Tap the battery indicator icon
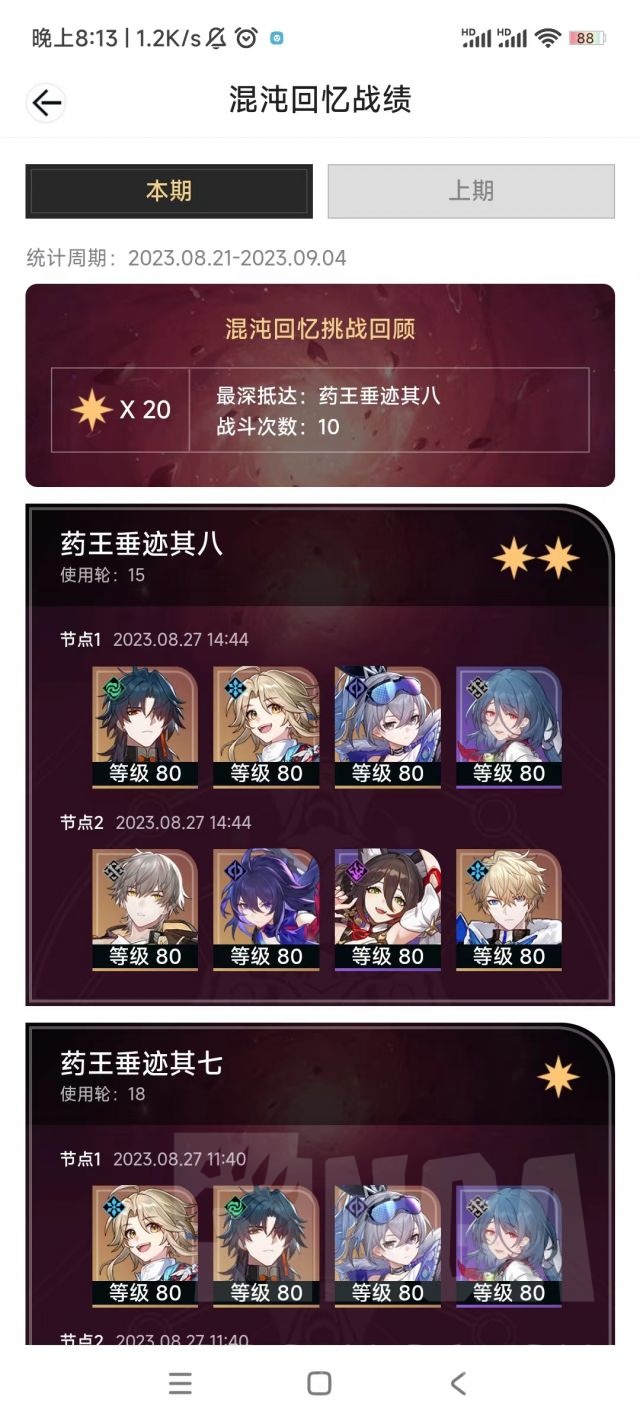The image size is (640, 1422). coord(586,38)
